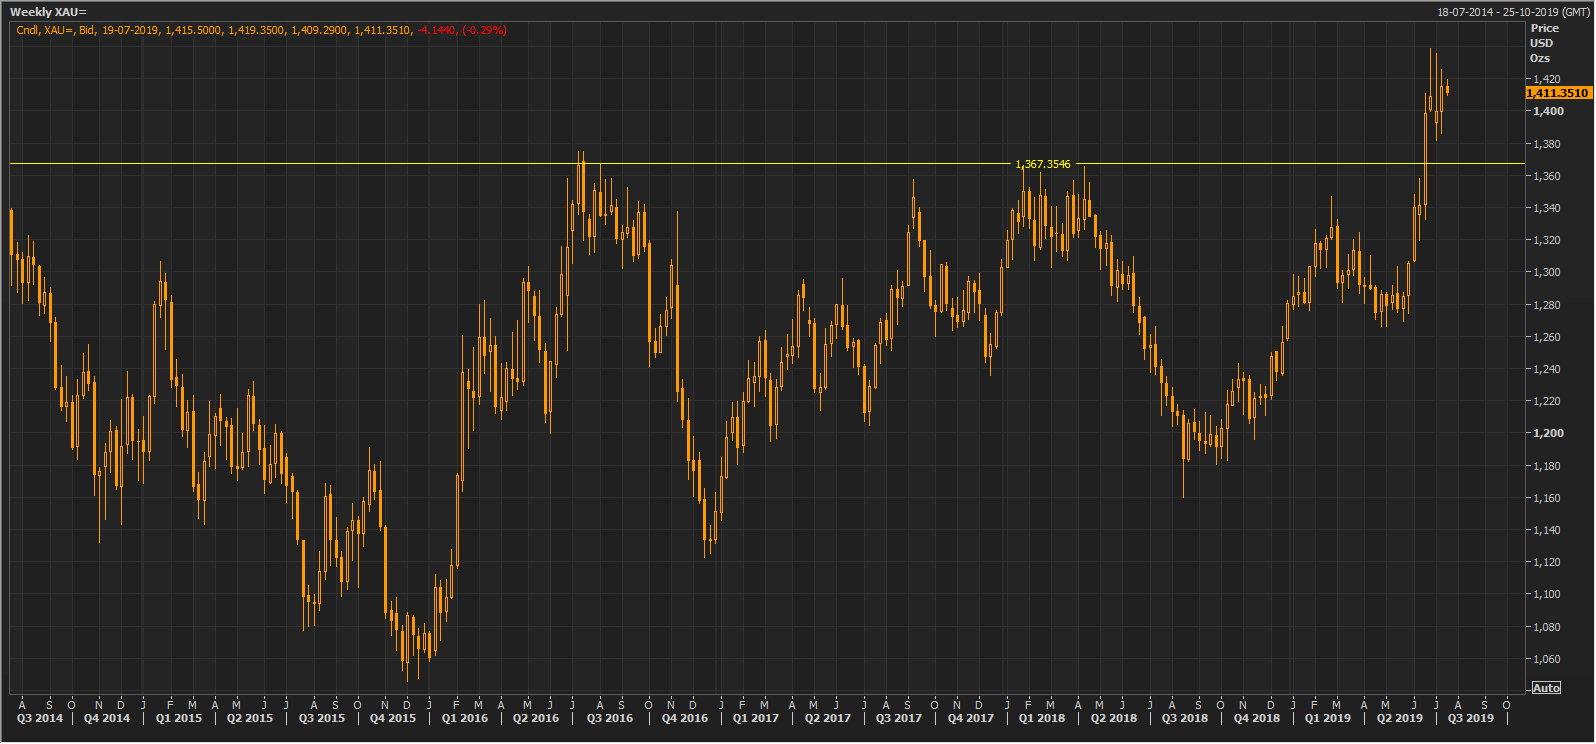
Task: Click the Bid label in the legend
Action: click(87, 30)
